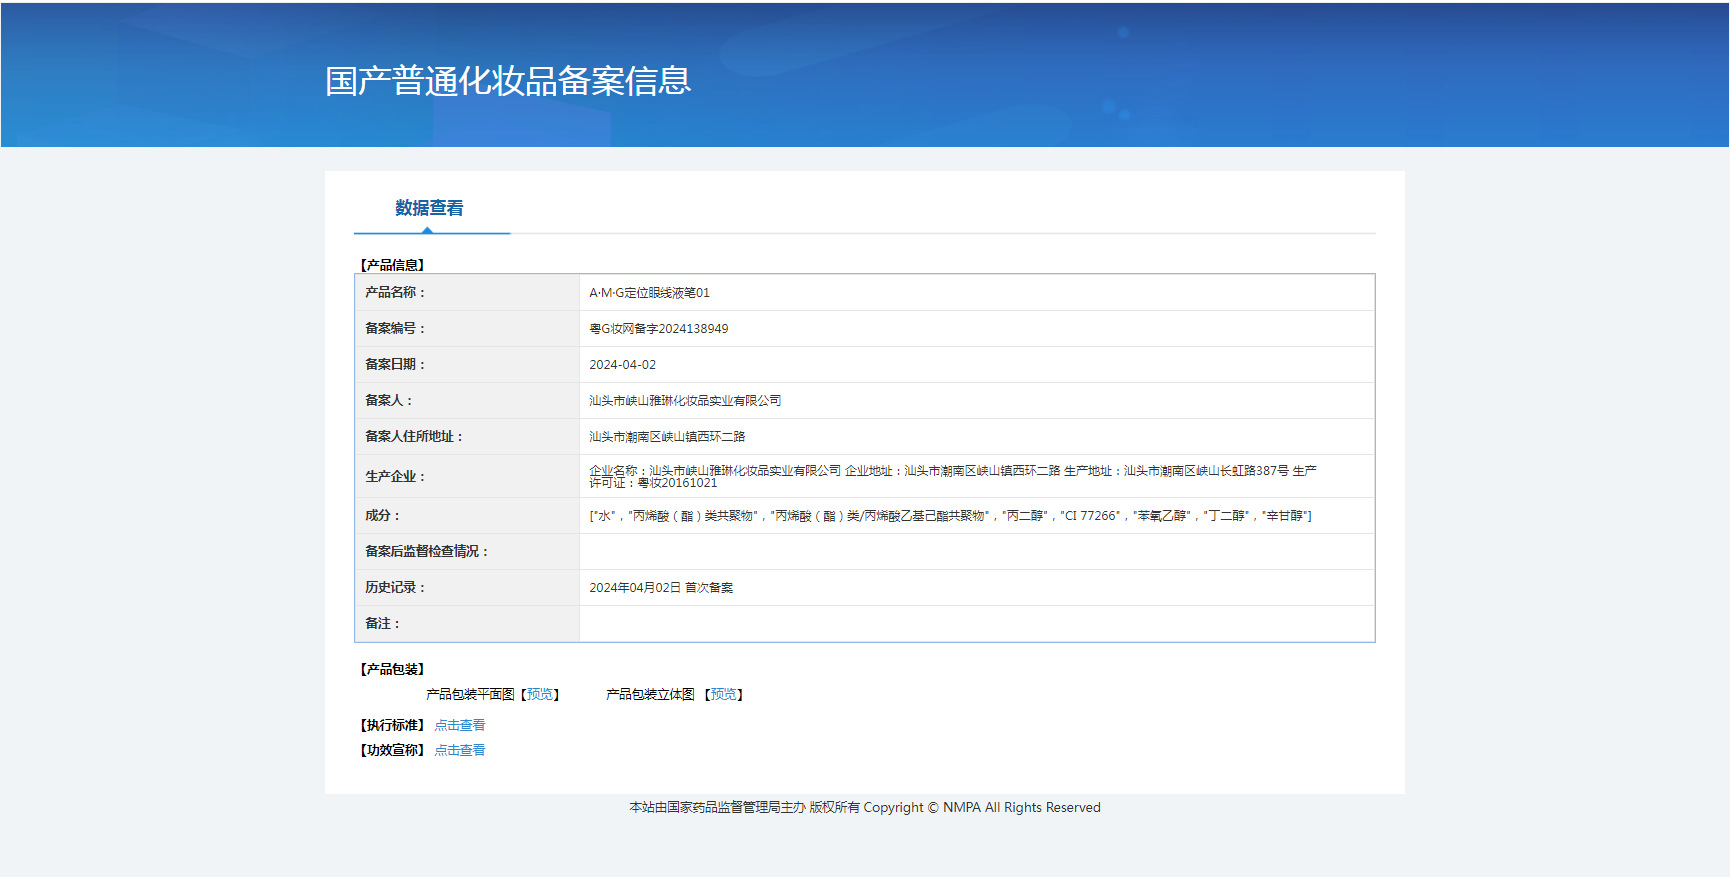Click the 备案后监督检查情况 row label
The width and height of the screenshot is (1730, 877).
[x=426, y=551]
